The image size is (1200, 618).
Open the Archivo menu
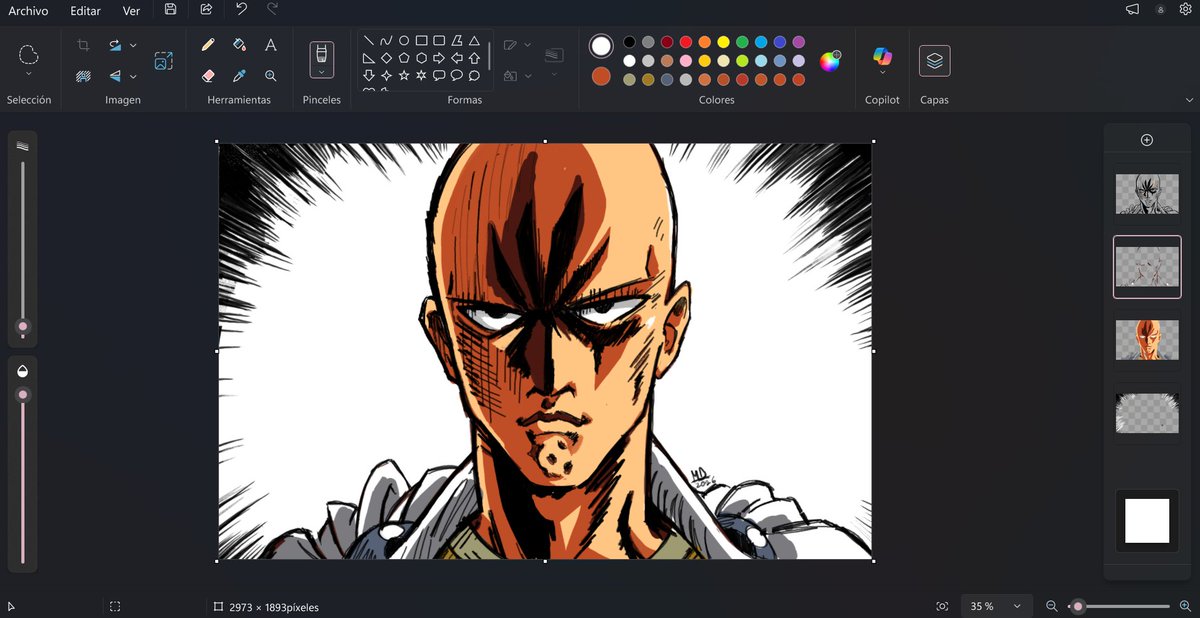click(x=28, y=11)
